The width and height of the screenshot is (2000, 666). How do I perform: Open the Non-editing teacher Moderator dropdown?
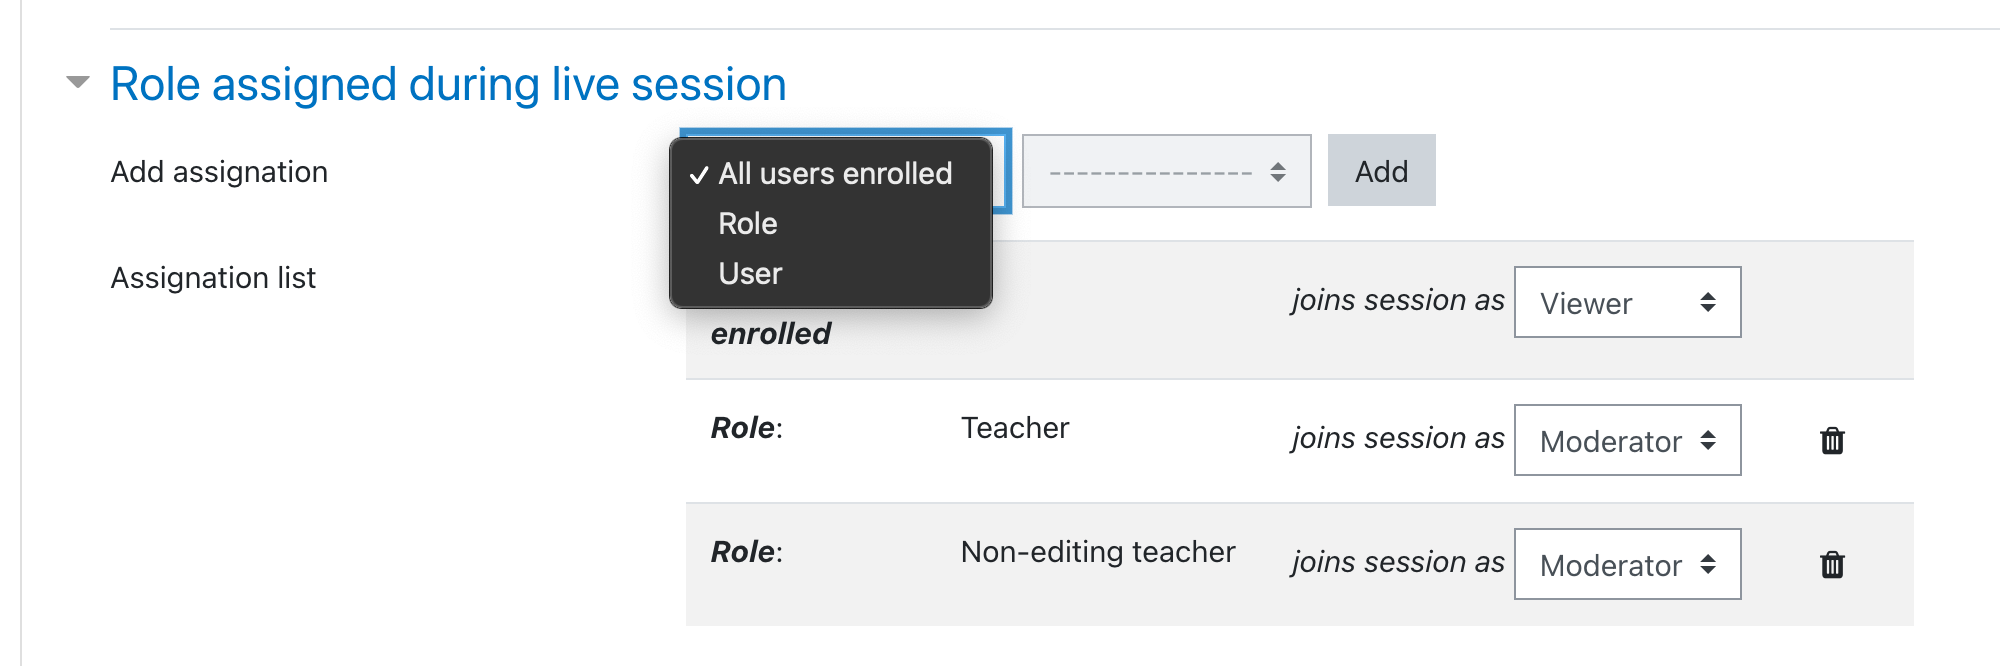click(1627, 564)
